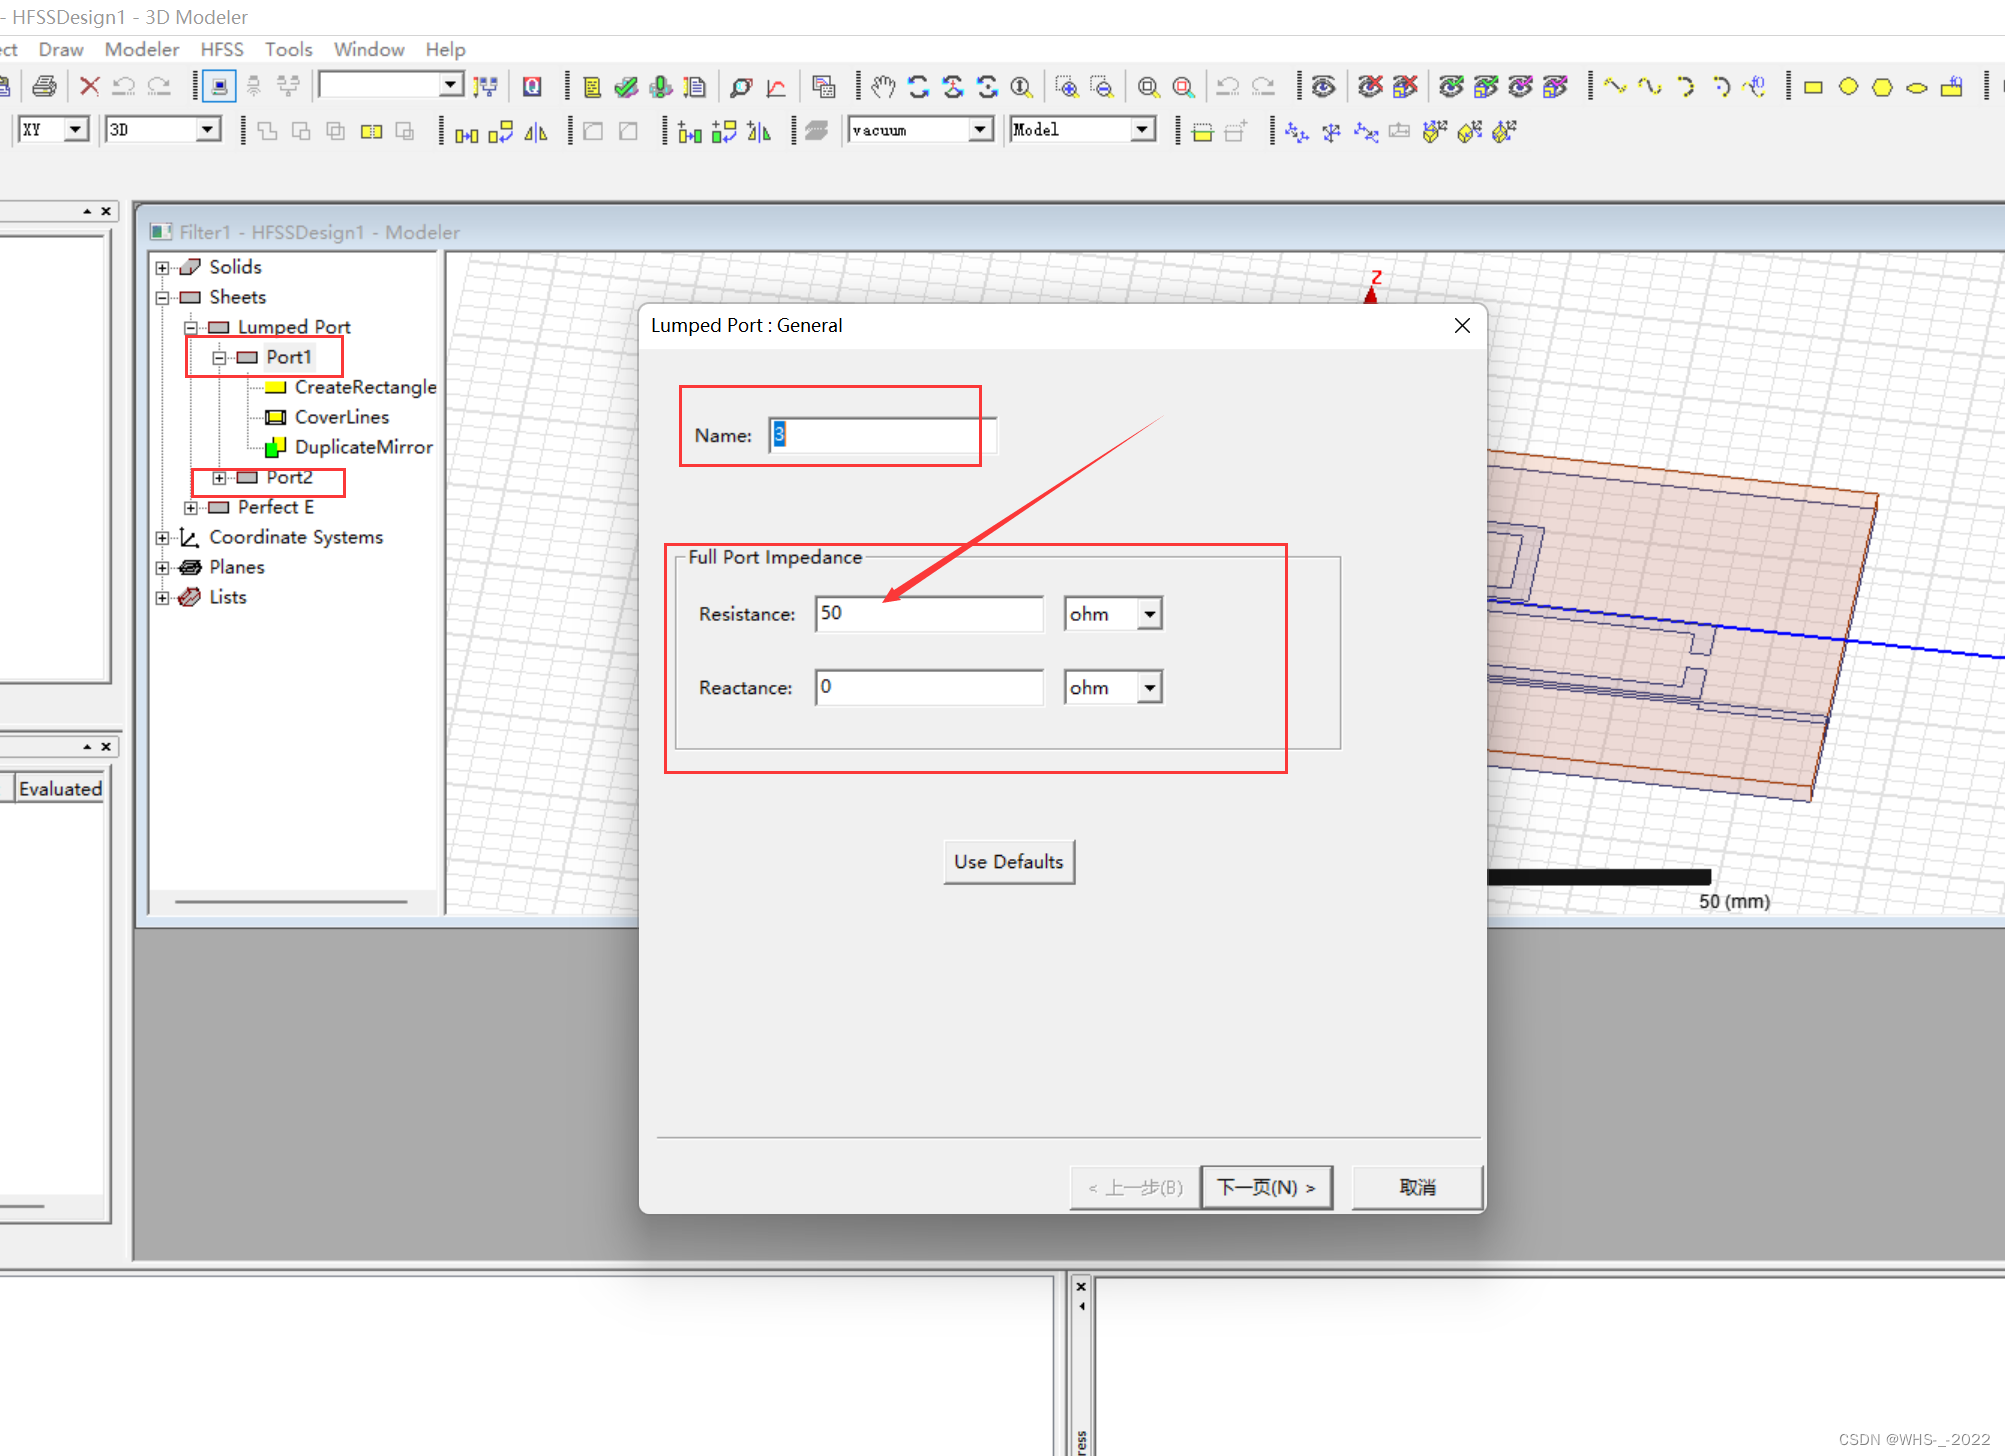Collapse the Port1 tree node
Screen dimensions: 2005x1456
pos(219,357)
